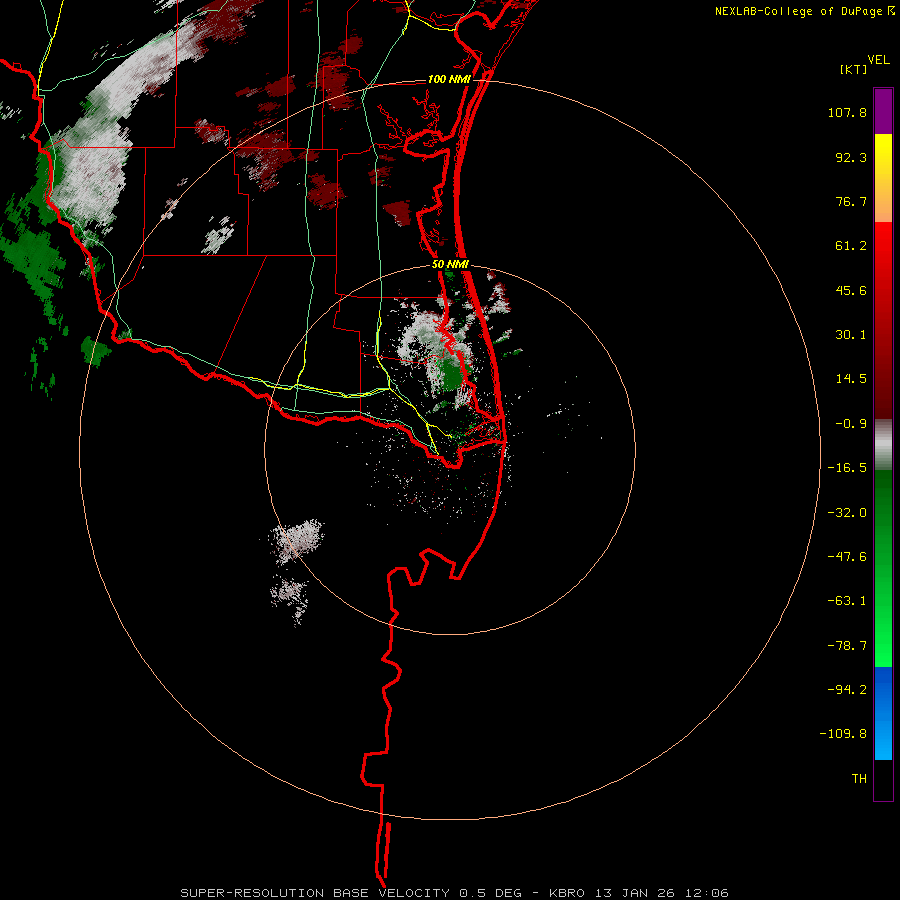
Task: Click the -63.1 velocity scale value
Action: (847, 601)
